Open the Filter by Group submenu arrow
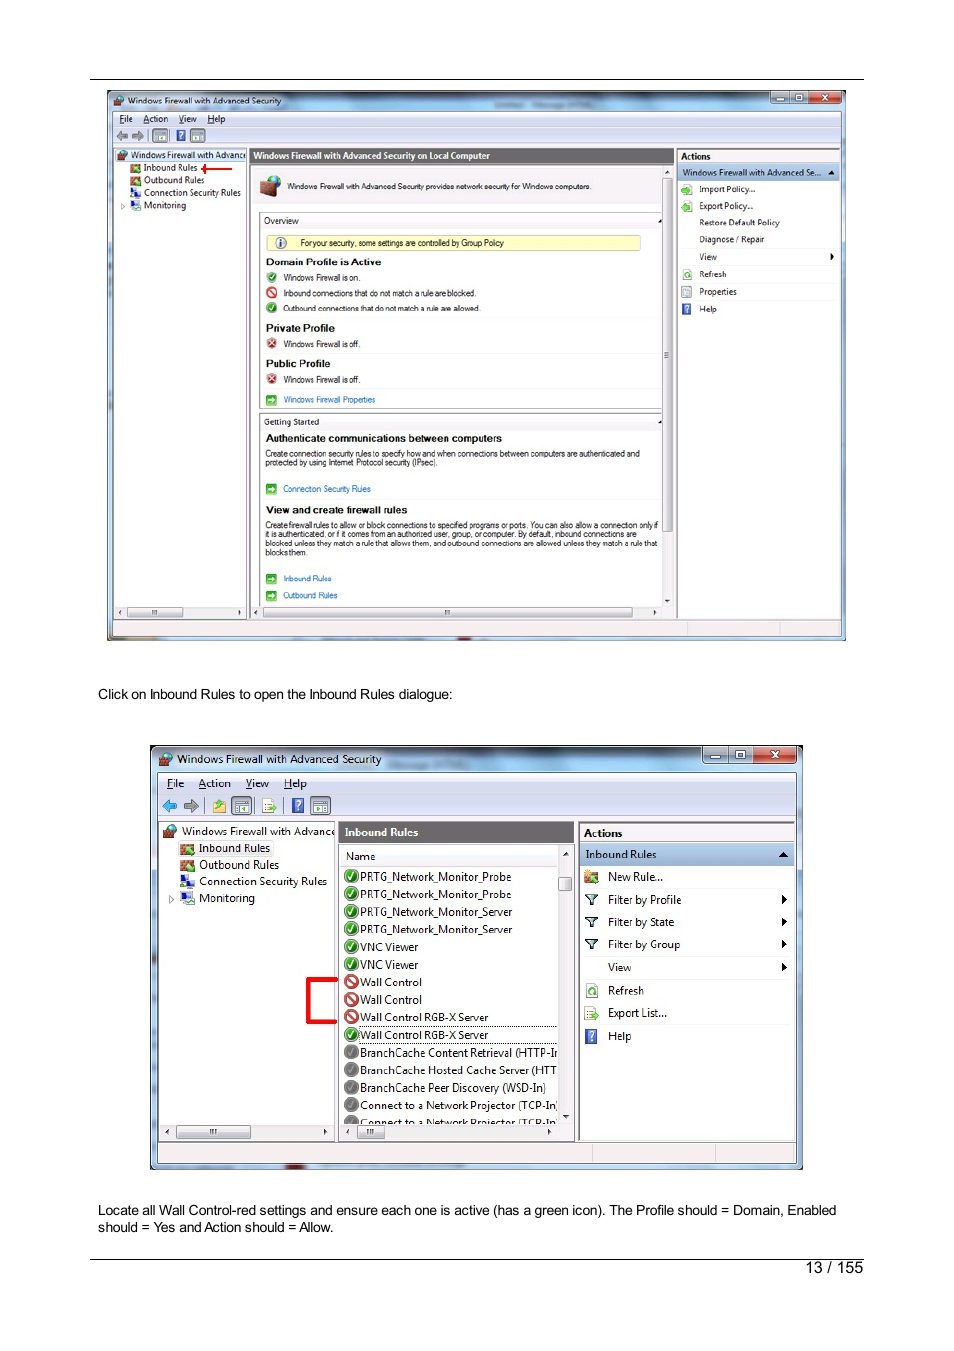954x1351 pixels. point(784,944)
